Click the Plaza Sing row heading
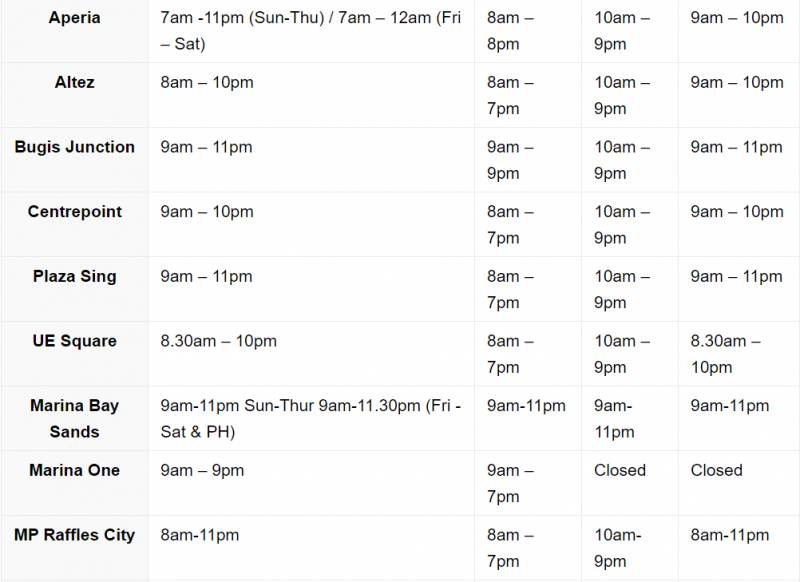Image resolution: width=800 pixels, height=582 pixels. (74, 276)
